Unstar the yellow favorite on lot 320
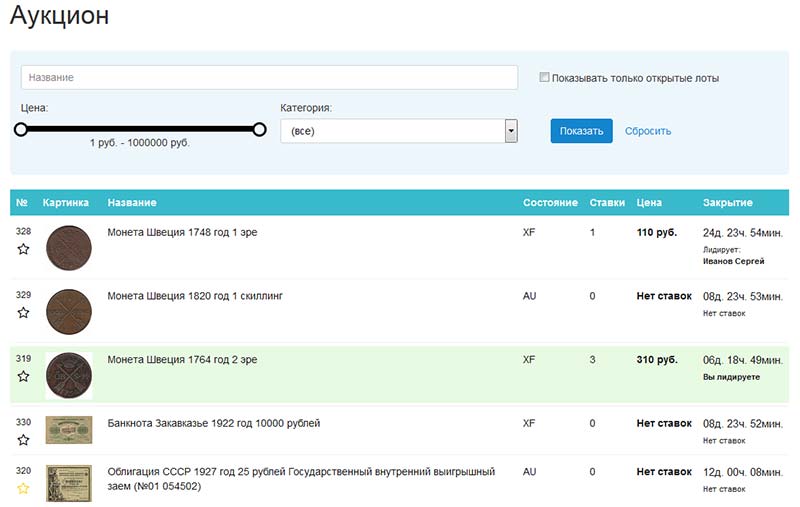Screen dimensions: 800x507 coord(23,488)
